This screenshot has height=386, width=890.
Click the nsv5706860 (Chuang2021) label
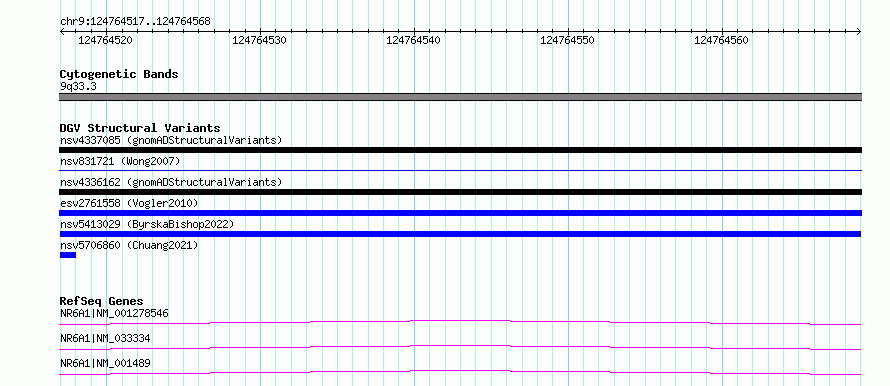point(129,245)
